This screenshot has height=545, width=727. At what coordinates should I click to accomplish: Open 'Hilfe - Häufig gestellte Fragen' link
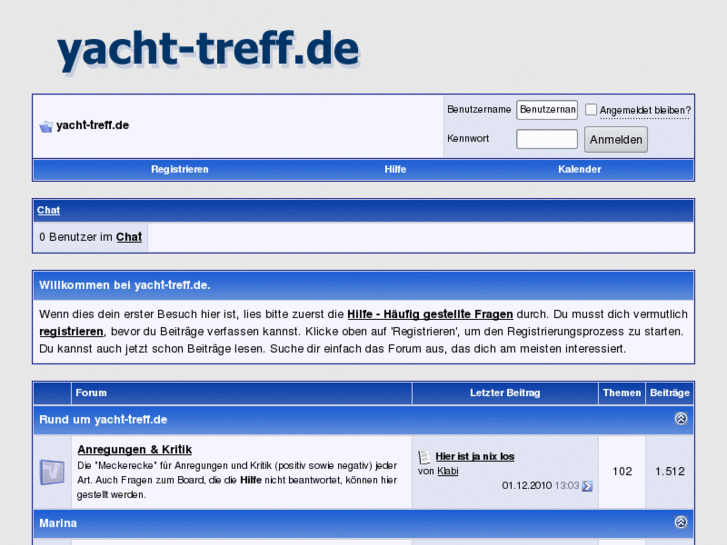coord(430,314)
